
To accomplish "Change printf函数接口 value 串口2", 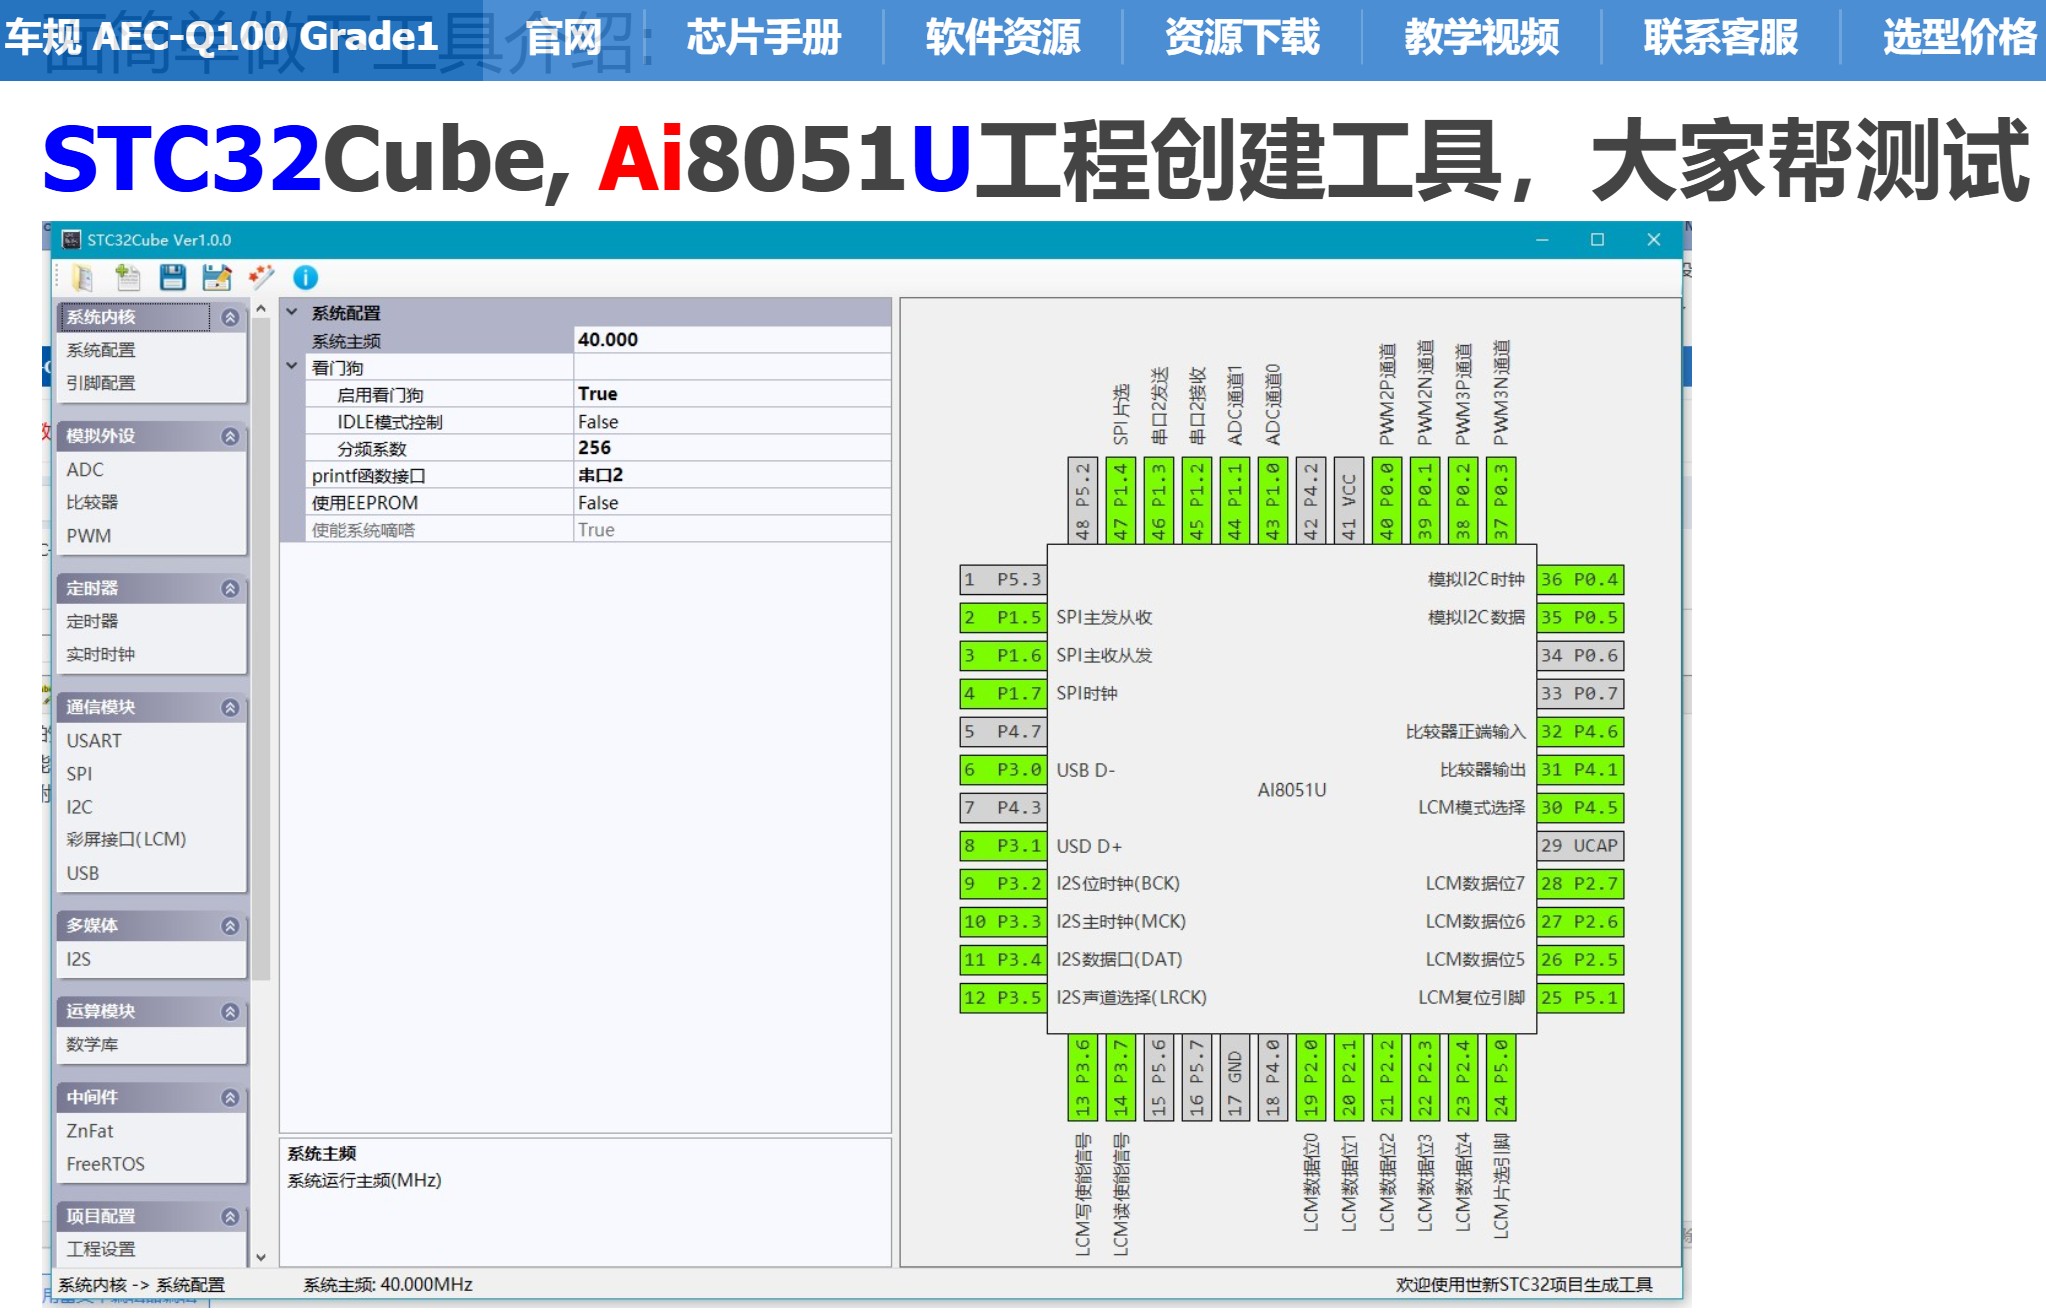I will click(732, 475).
